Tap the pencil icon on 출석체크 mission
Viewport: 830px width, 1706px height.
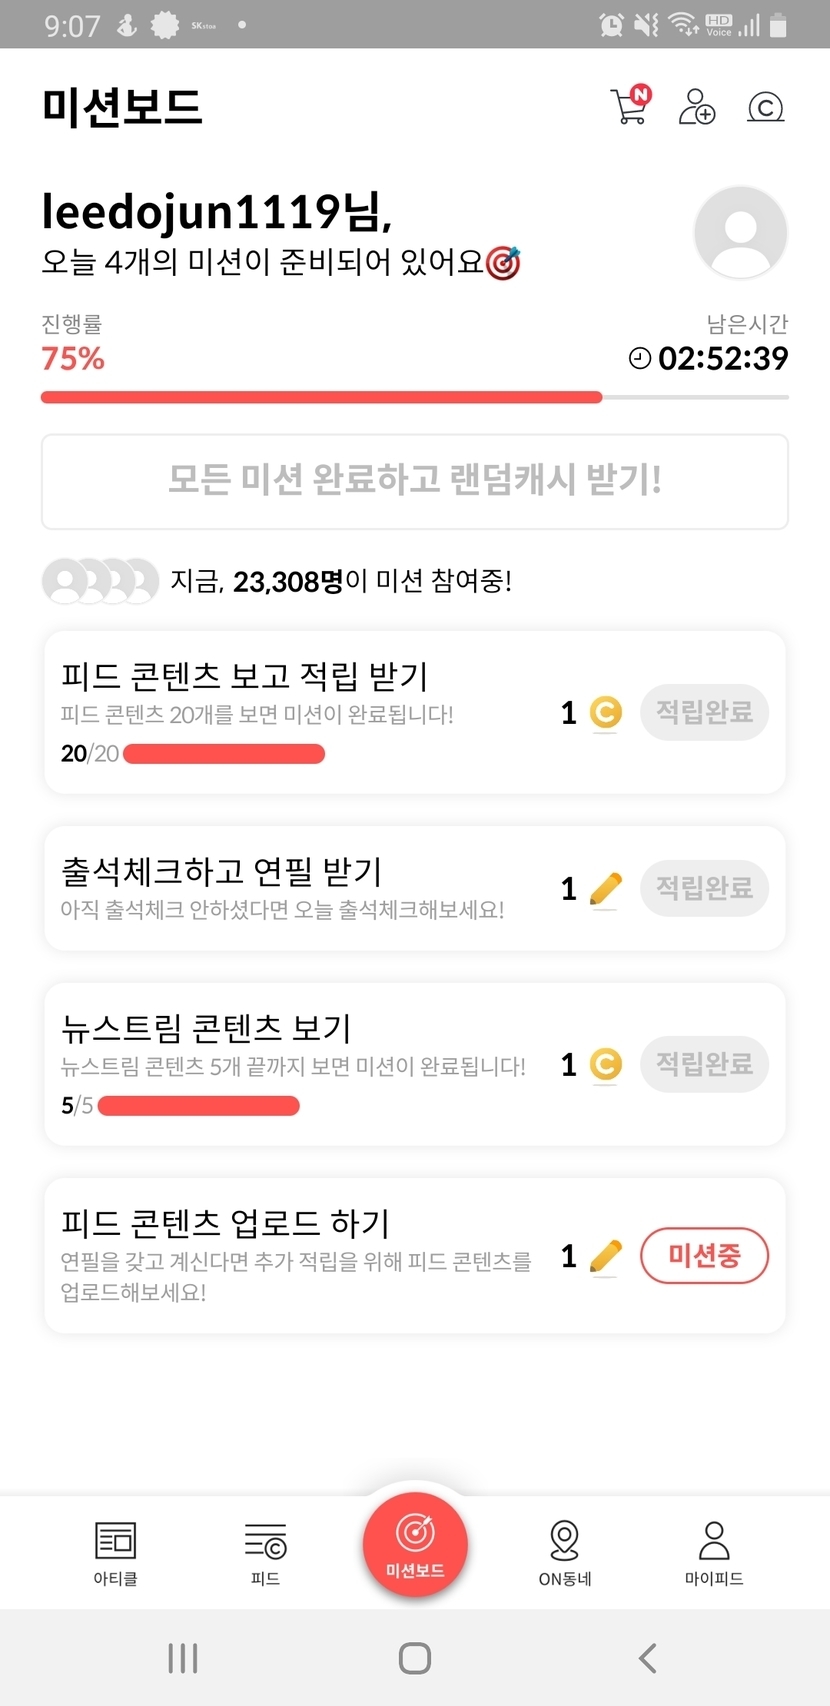tap(606, 888)
